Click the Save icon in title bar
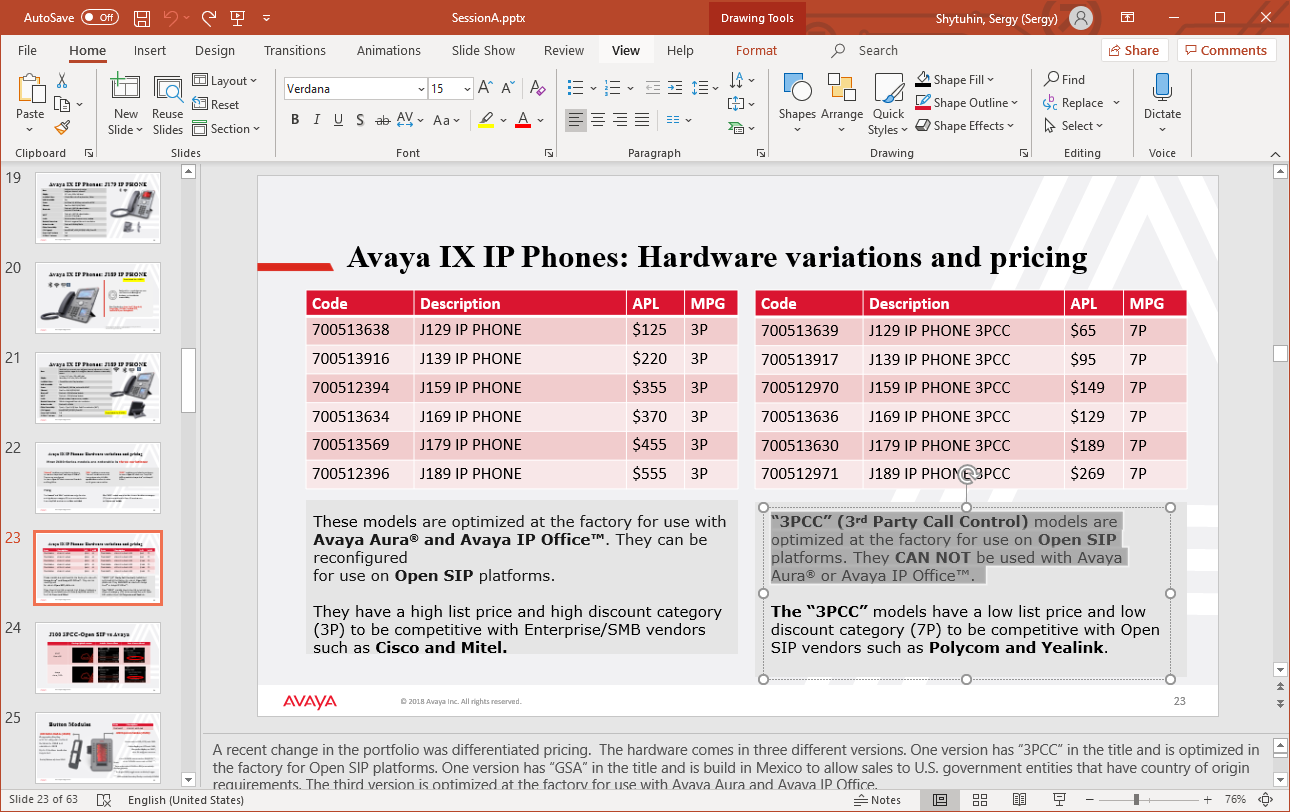The height and width of the screenshot is (812, 1290). pyautogui.click(x=142, y=18)
